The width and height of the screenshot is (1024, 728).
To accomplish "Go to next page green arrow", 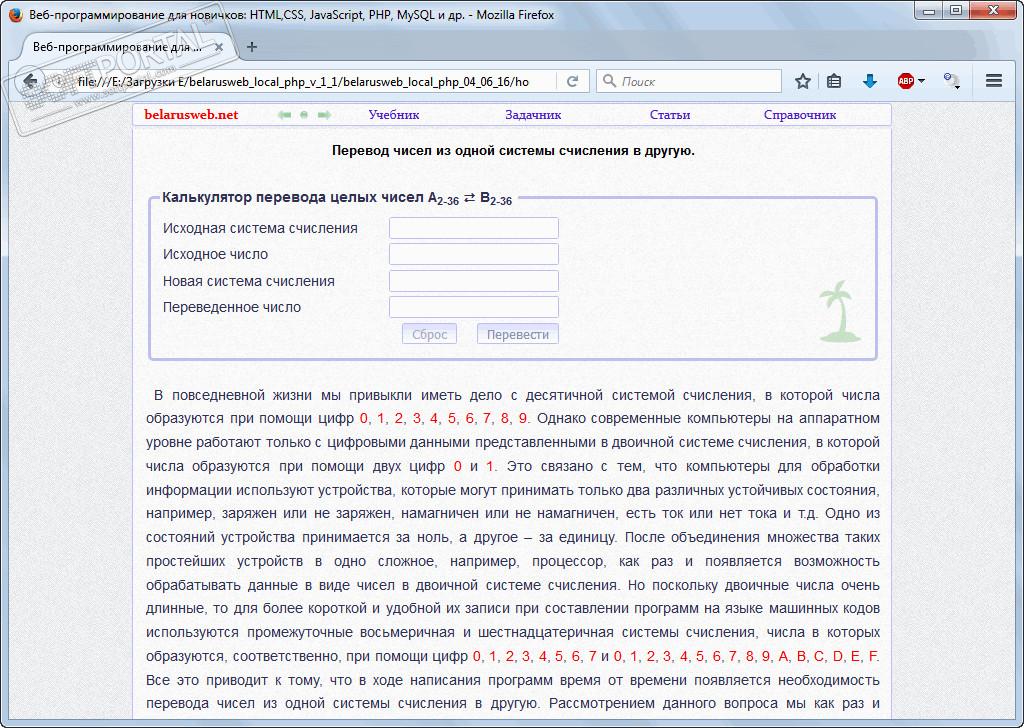I will (324, 115).
